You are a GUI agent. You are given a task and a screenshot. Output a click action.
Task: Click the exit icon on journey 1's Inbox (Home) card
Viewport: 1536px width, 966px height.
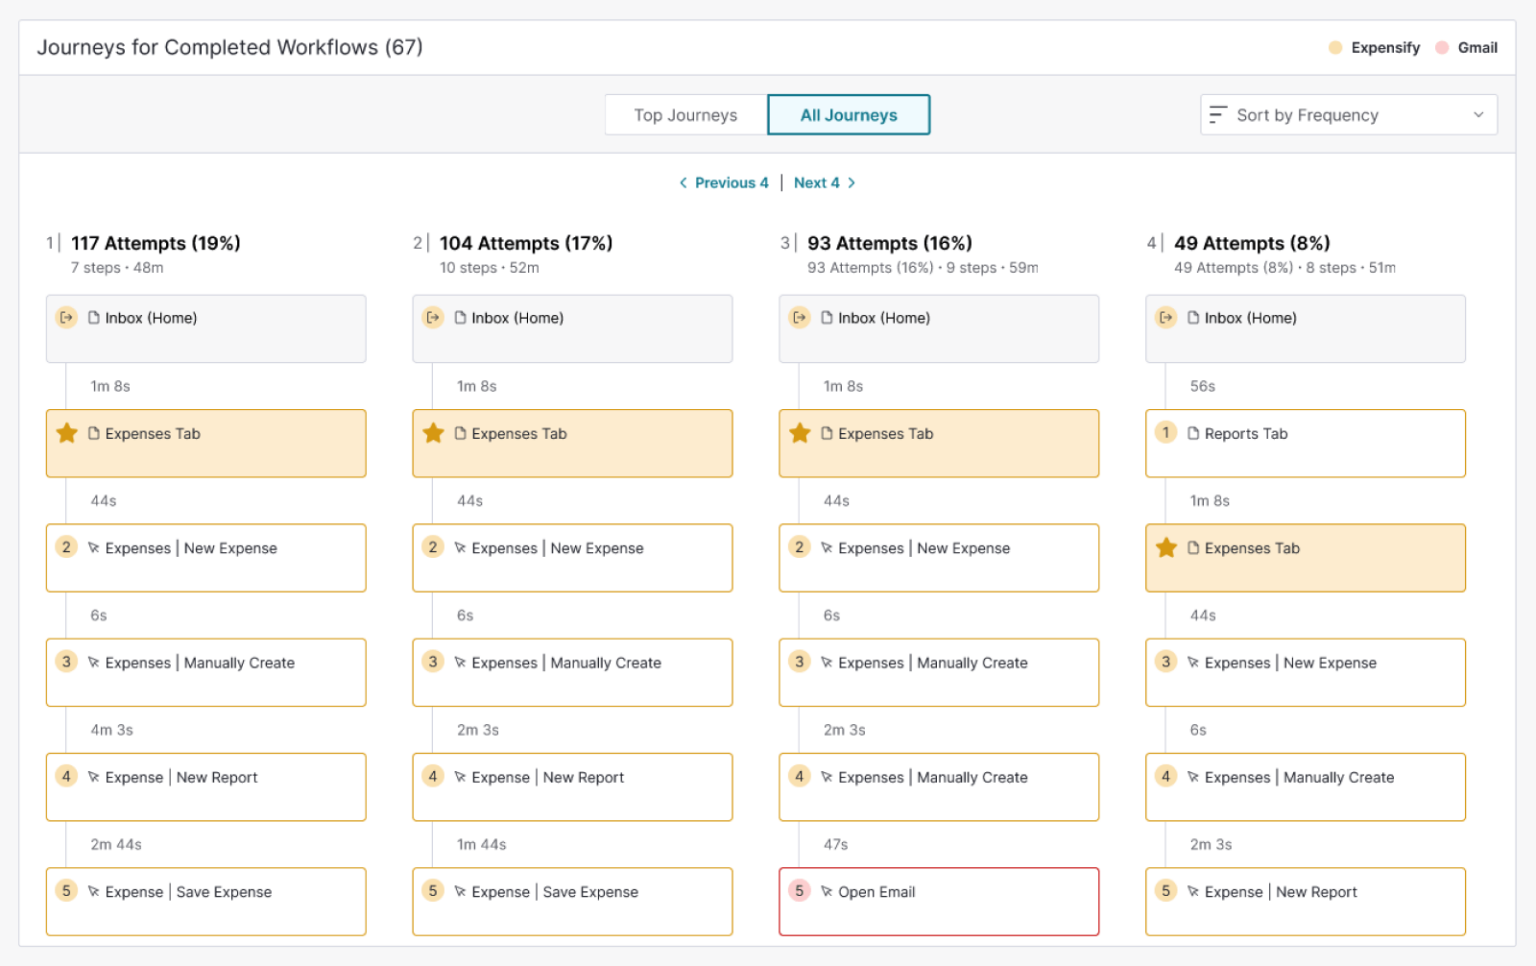pos(67,317)
